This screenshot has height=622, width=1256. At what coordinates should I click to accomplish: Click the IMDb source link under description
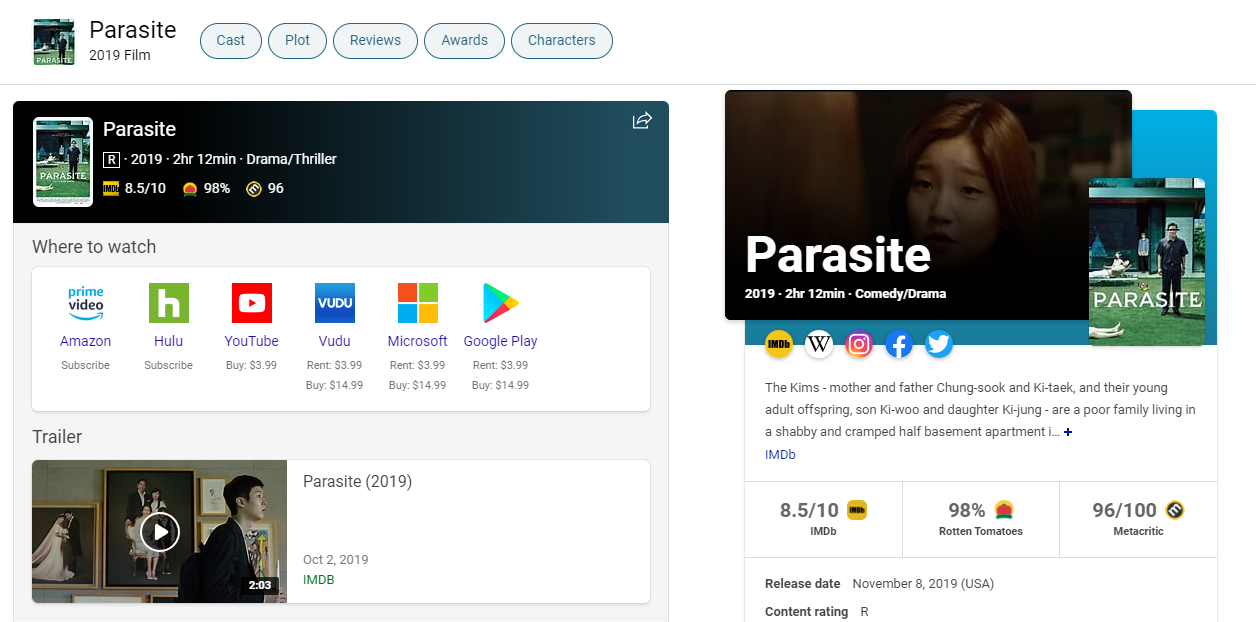tap(780, 455)
